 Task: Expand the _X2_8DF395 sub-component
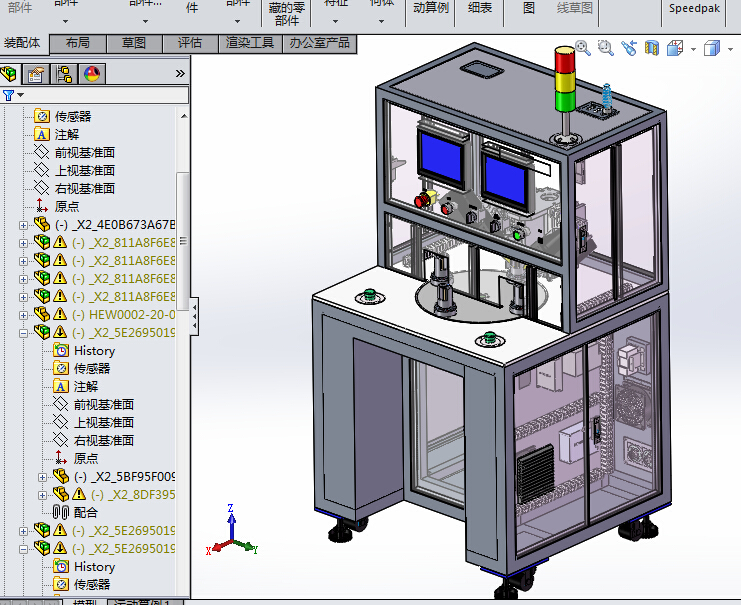[x=42, y=495]
